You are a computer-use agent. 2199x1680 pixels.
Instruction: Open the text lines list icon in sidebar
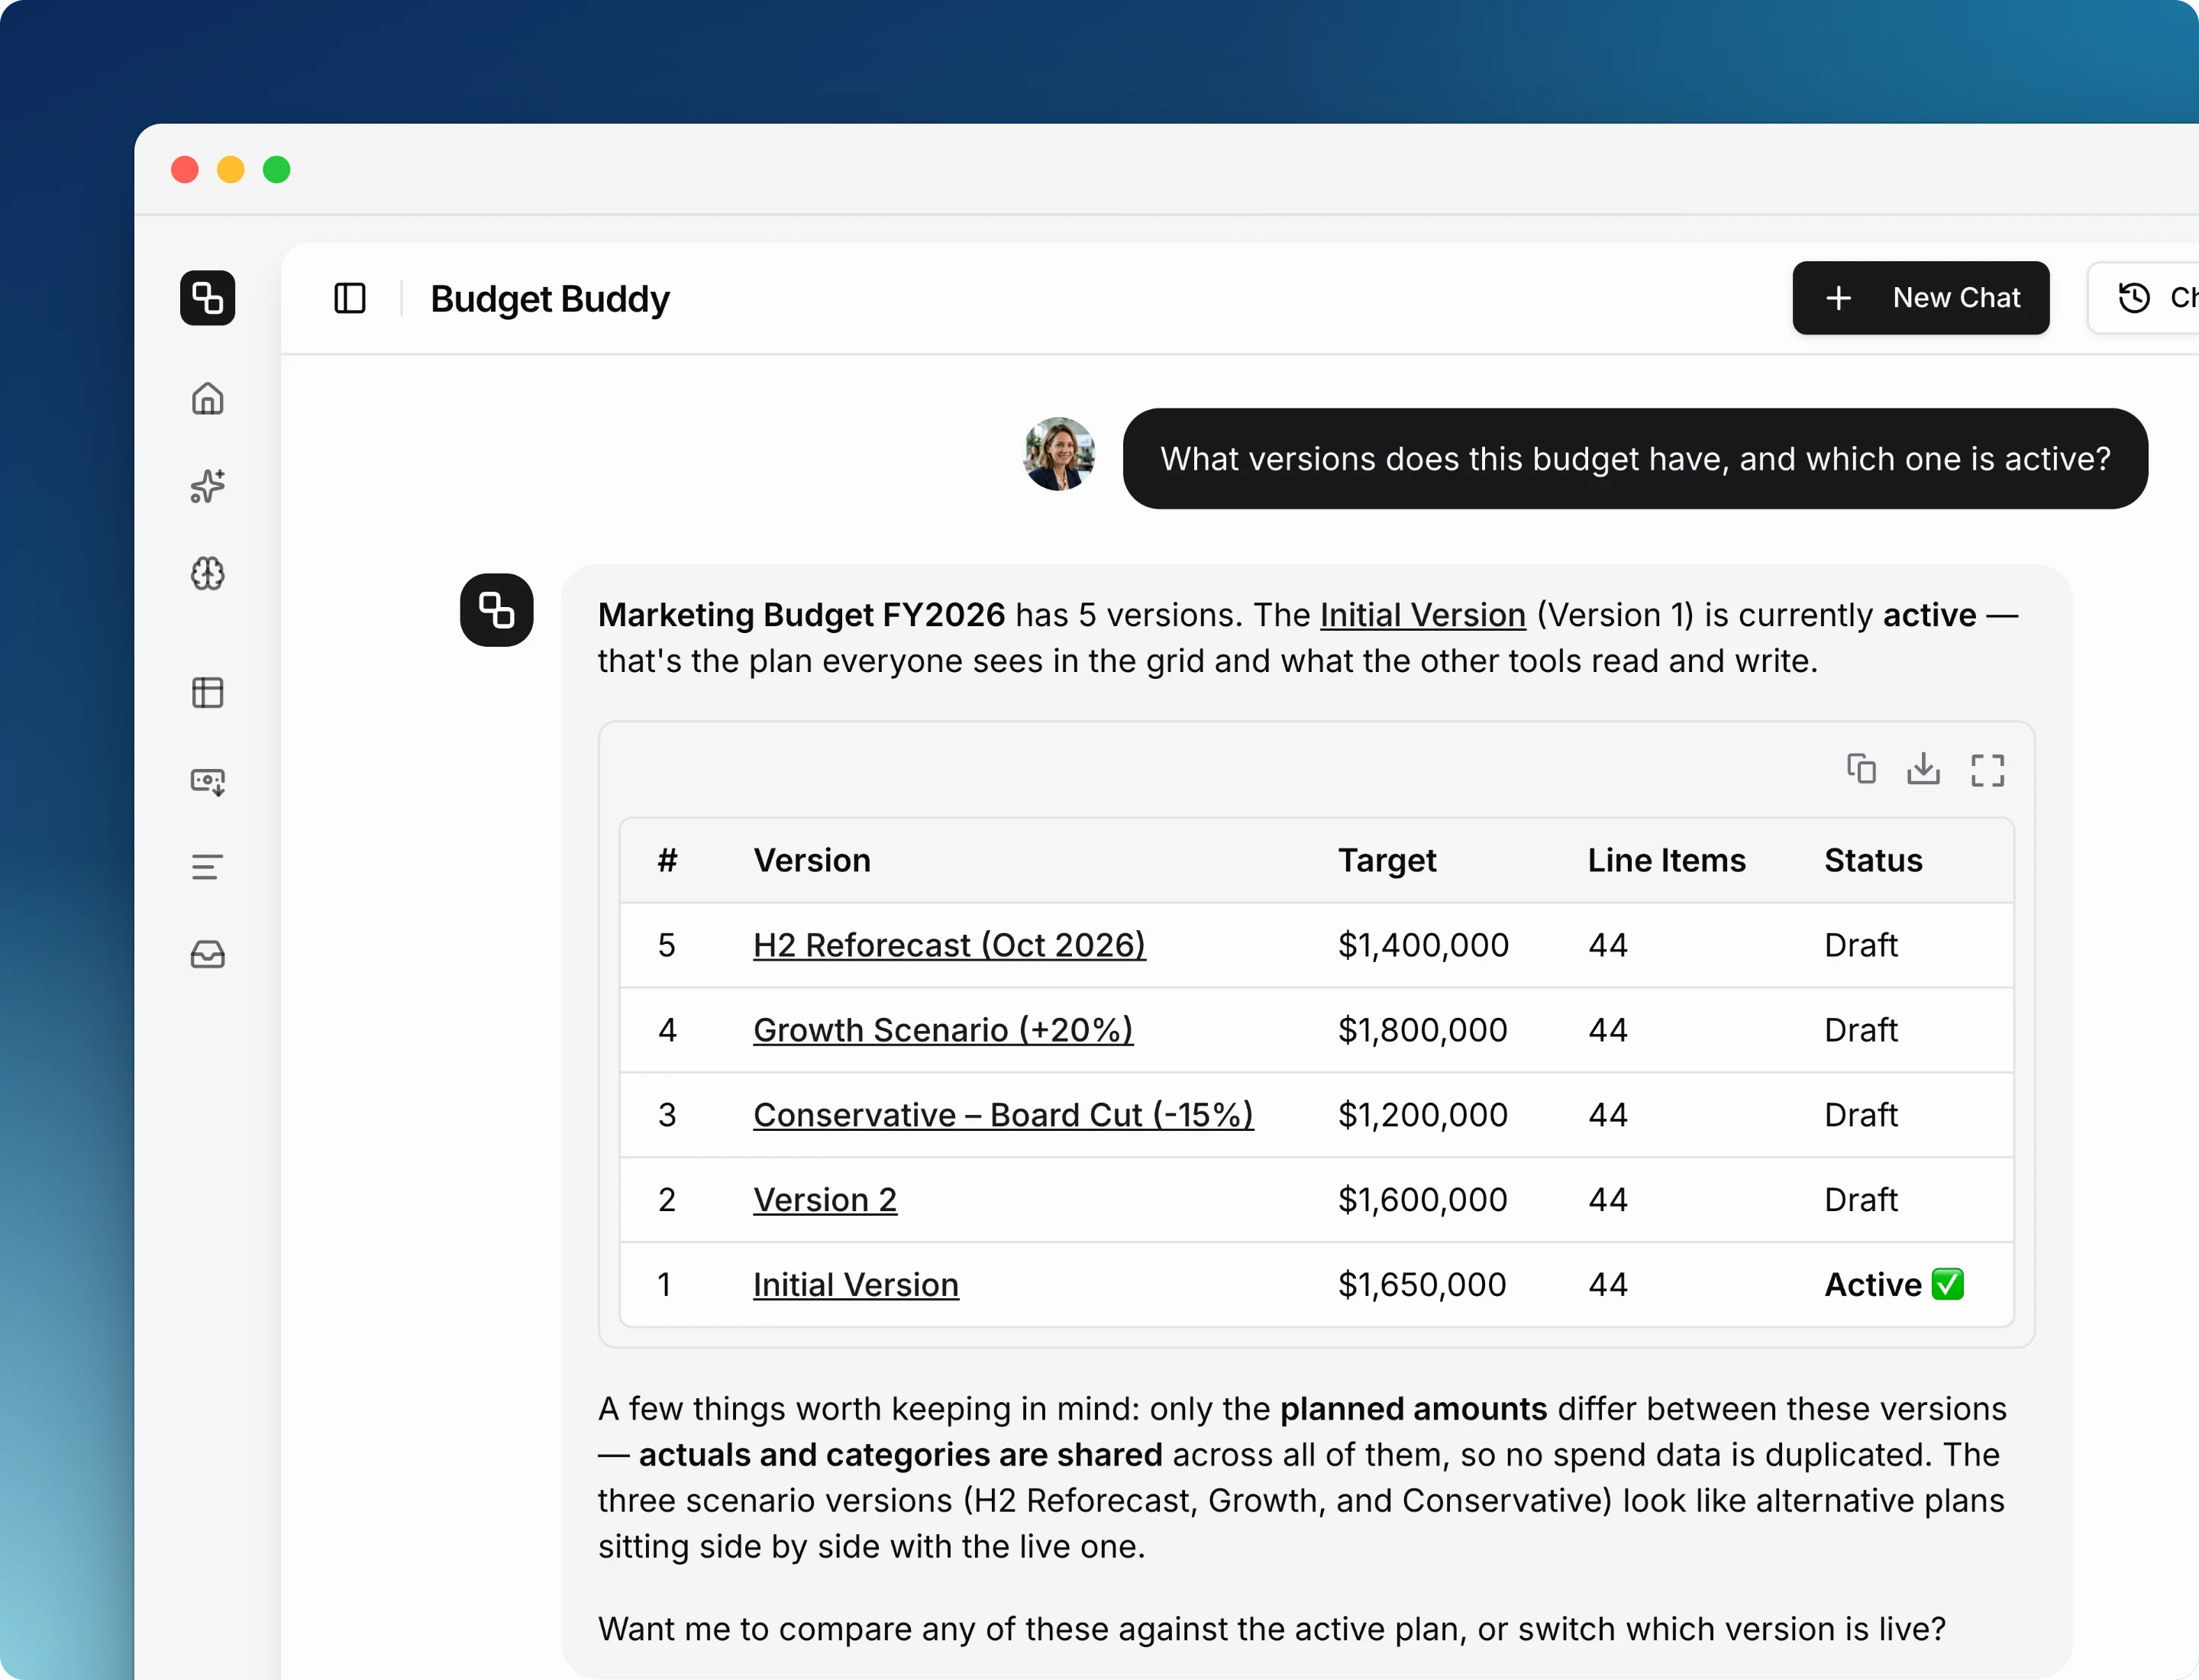click(207, 867)
